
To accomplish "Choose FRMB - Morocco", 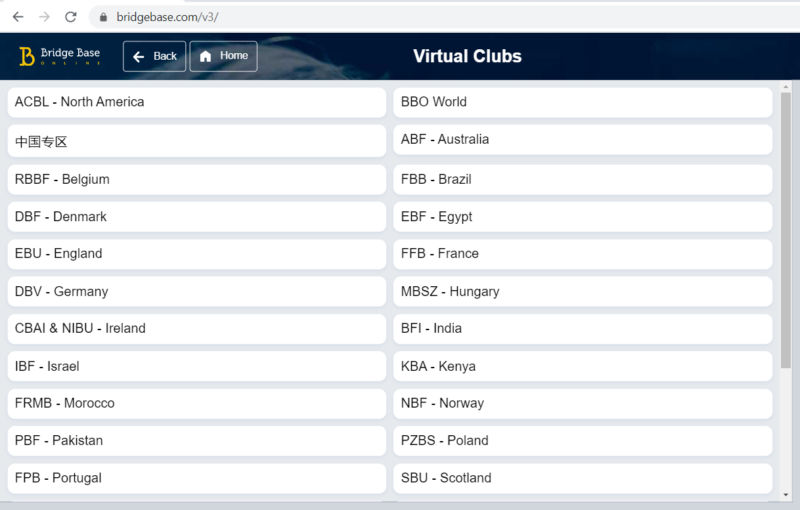I will coord(197,403).
